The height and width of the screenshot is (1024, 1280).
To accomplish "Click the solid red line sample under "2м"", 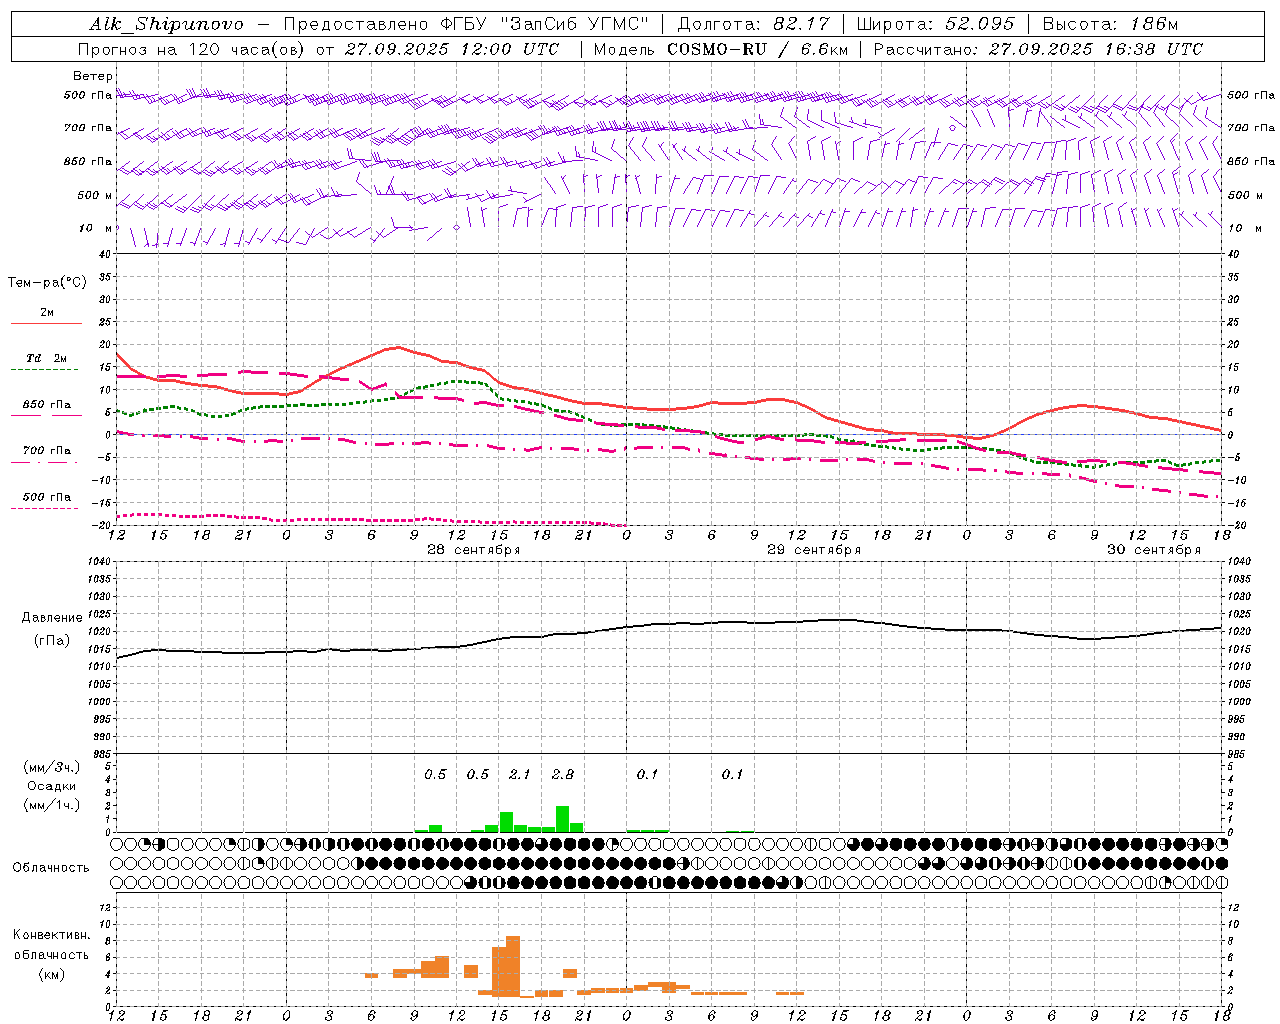I will [x=46, y=324].
